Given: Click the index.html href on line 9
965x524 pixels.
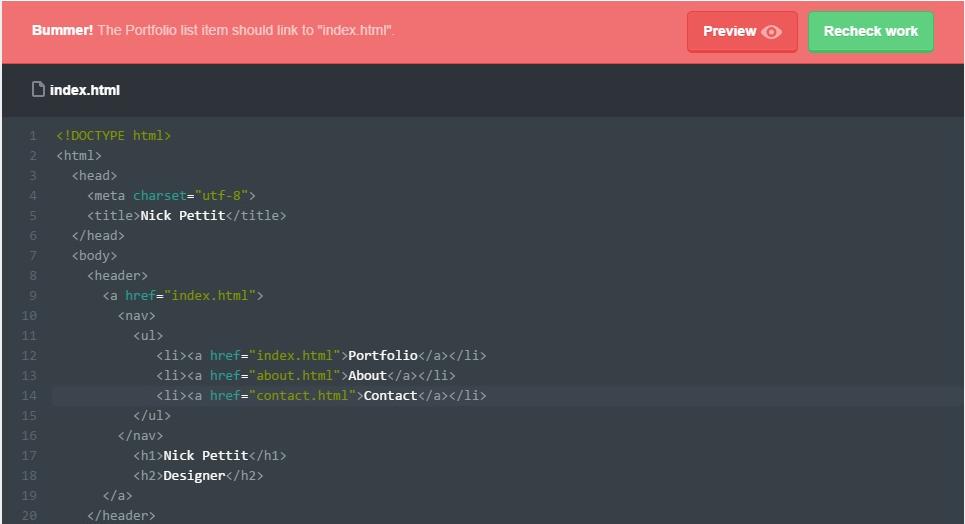Looking at the screenshot, I should 210,296.
